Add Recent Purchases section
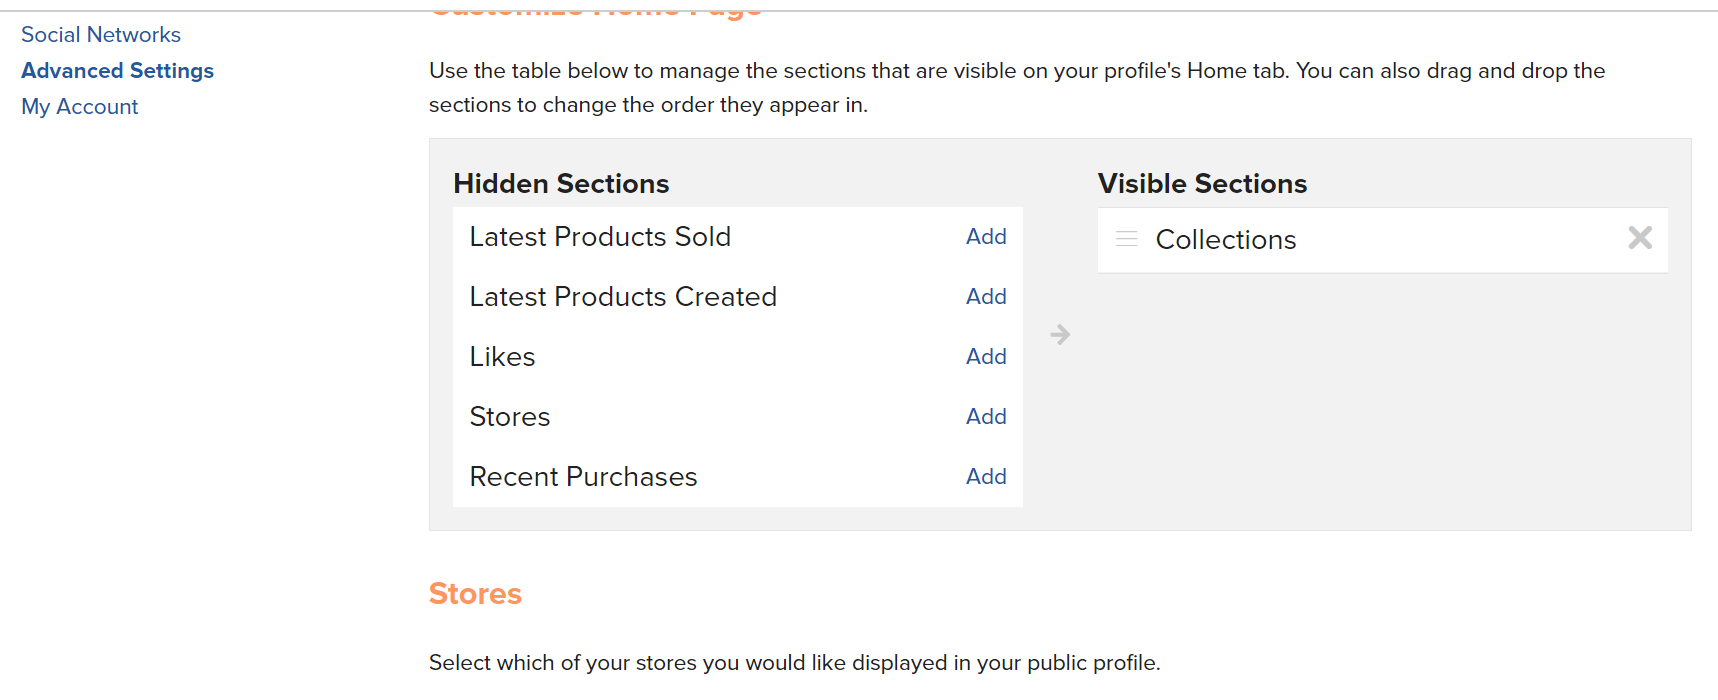Screen dimensions: 1718x700 [x=986, y=477]
